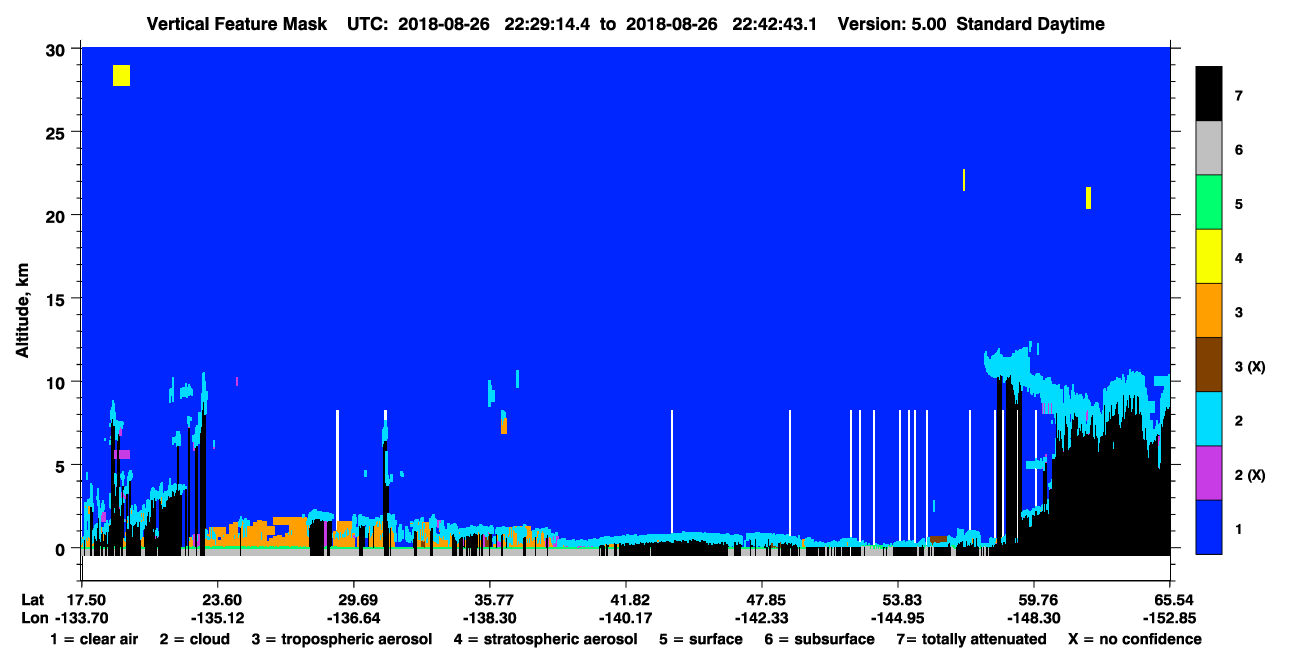Click the start time '22:29:14.4' in title
1300x667 pixels.
[547, 24]
